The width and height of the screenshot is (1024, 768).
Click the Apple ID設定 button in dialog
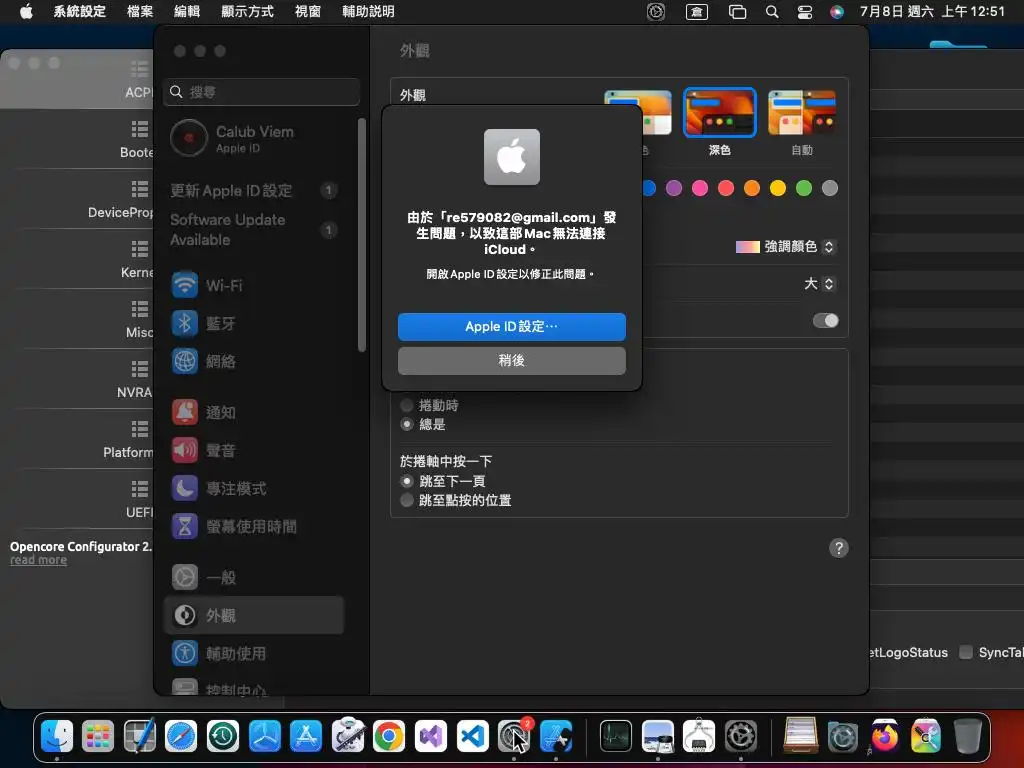click(511, 327)
